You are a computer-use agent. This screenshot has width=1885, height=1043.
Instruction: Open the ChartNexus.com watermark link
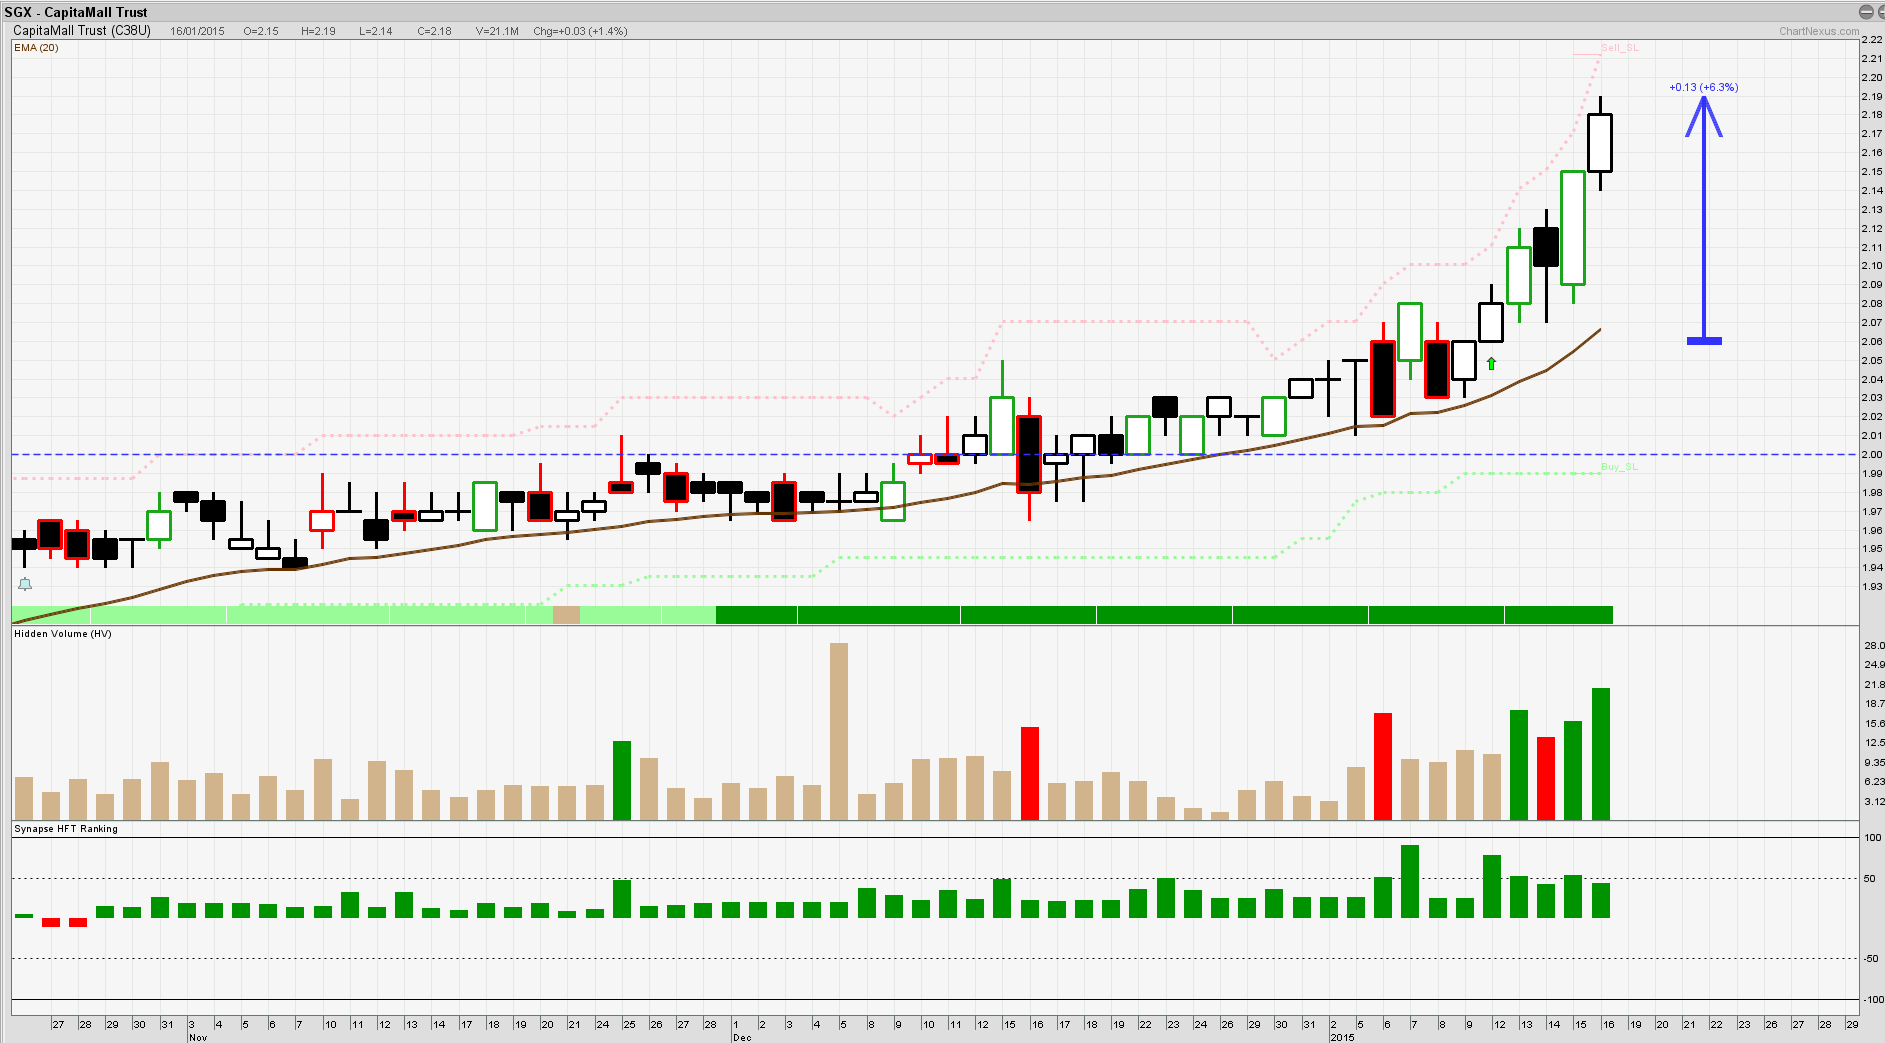point(1818,31)
